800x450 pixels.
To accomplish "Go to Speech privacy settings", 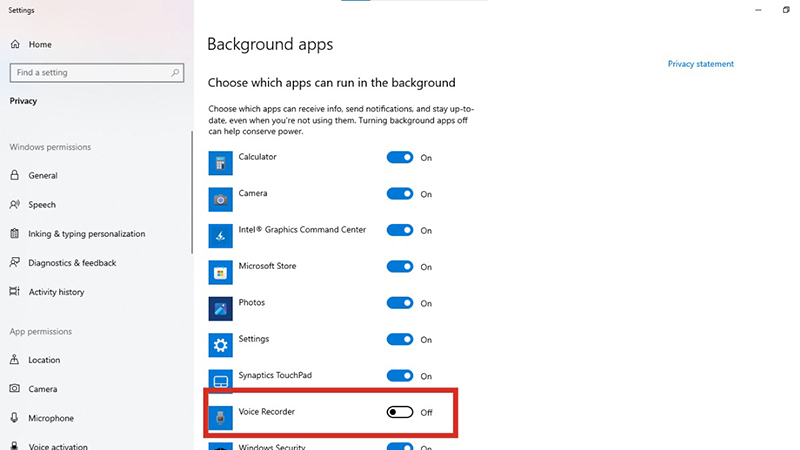I will [42, 204].
